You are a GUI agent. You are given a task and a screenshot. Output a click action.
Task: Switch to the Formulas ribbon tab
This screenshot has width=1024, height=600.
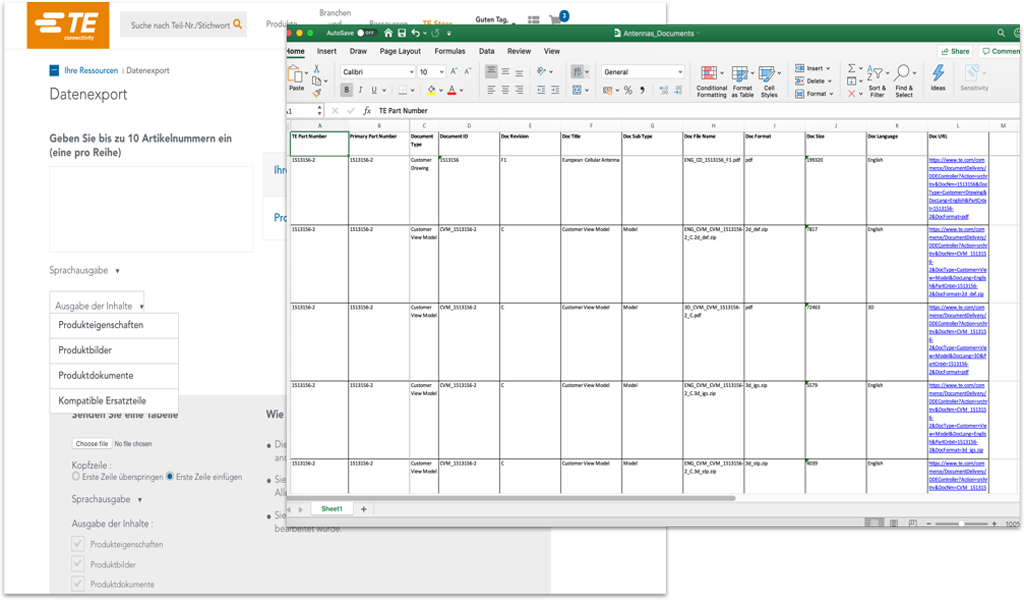pyautogui.click(x=449, y=51)
